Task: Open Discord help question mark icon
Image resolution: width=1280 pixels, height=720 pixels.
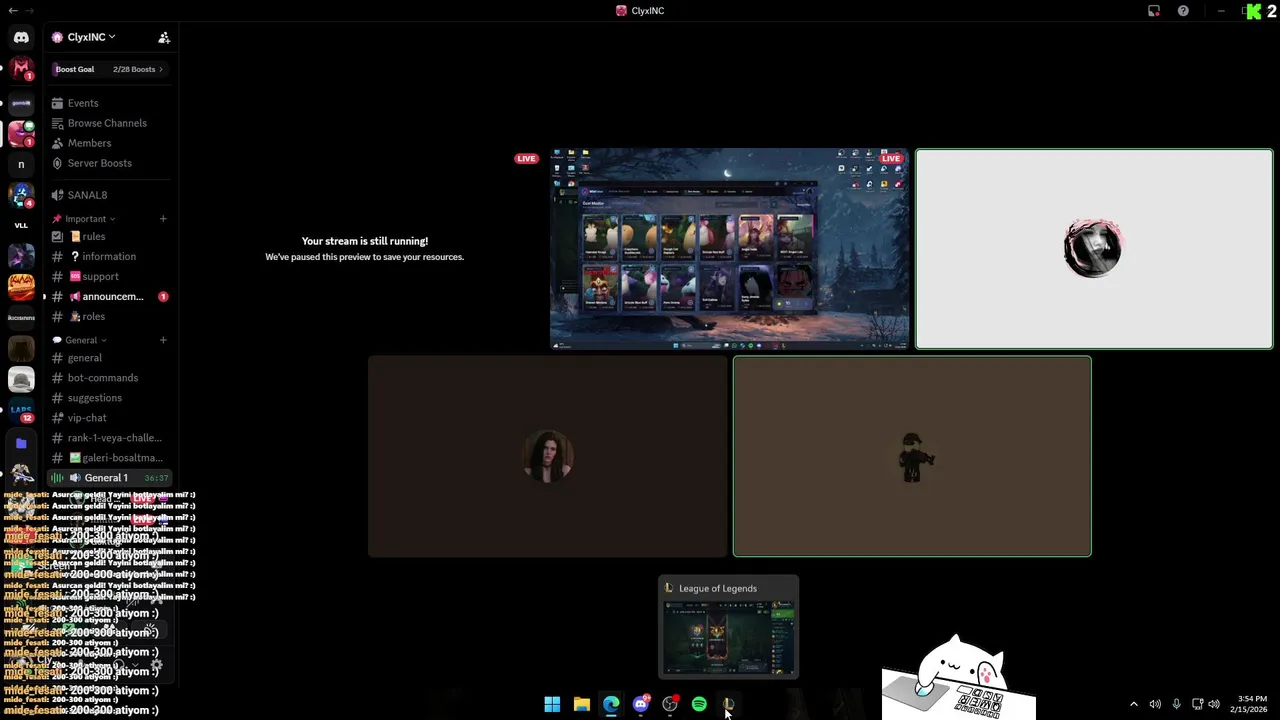Action: [x=1183, y=11]
